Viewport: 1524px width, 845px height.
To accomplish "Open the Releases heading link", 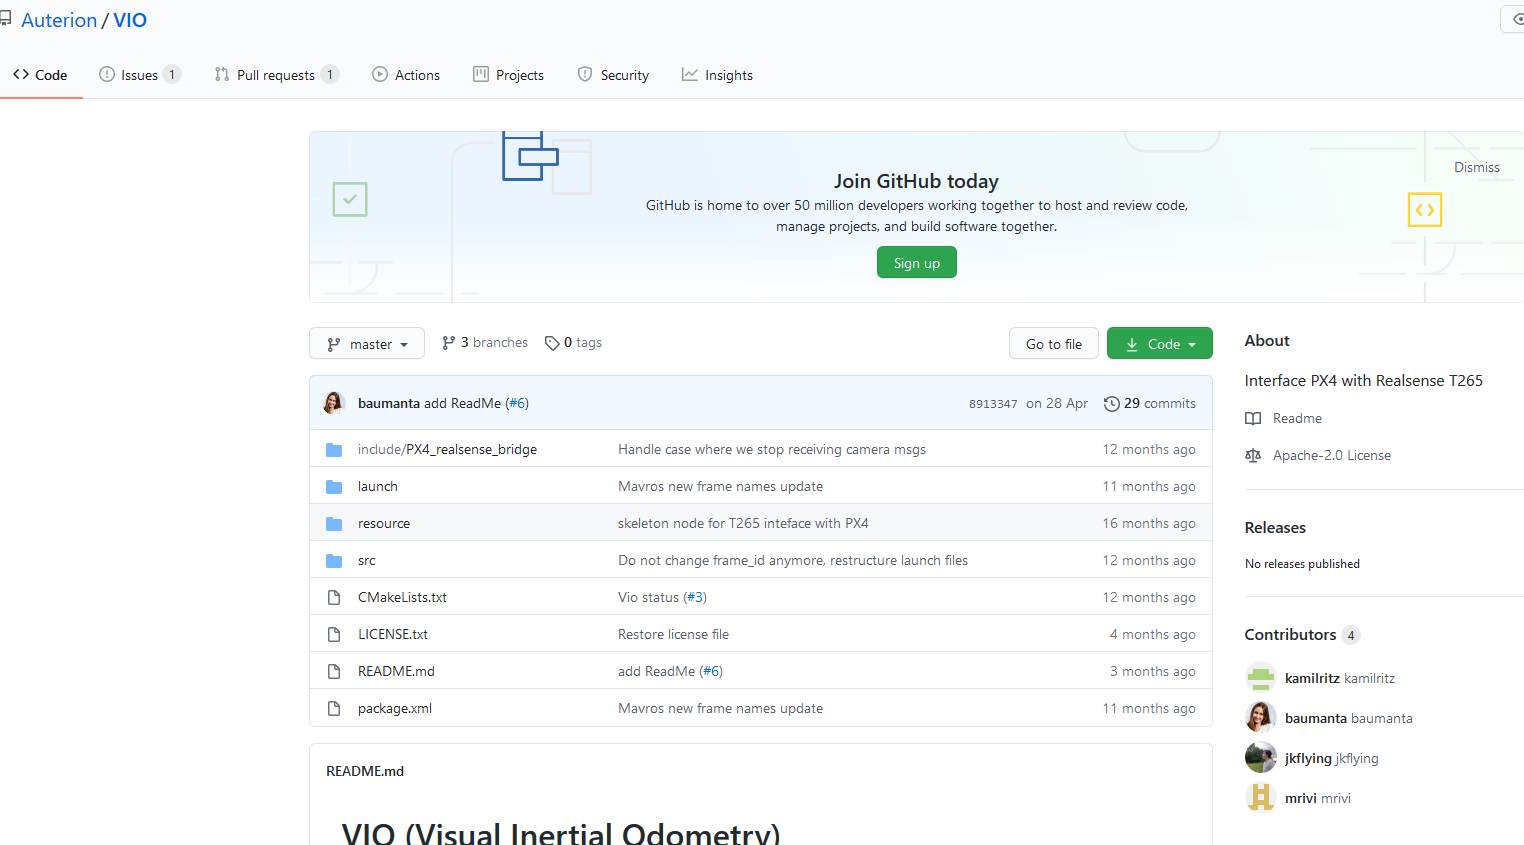I will pos(1275,527).
